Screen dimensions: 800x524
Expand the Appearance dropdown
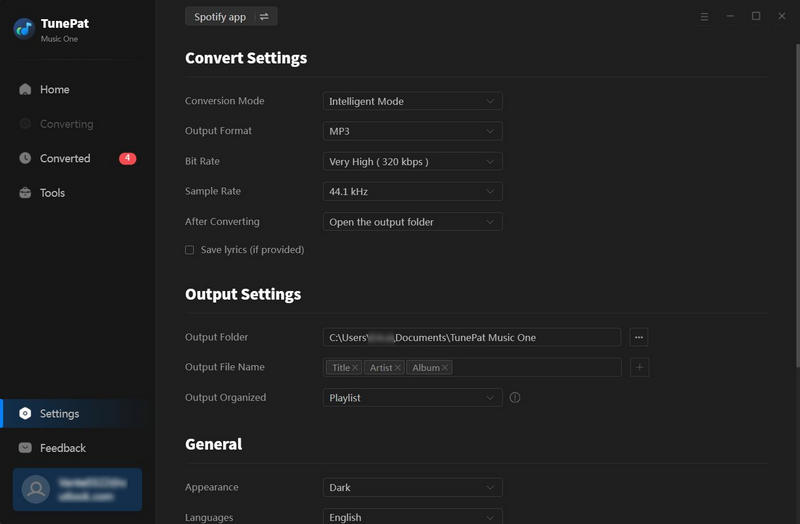pos(412,487)
